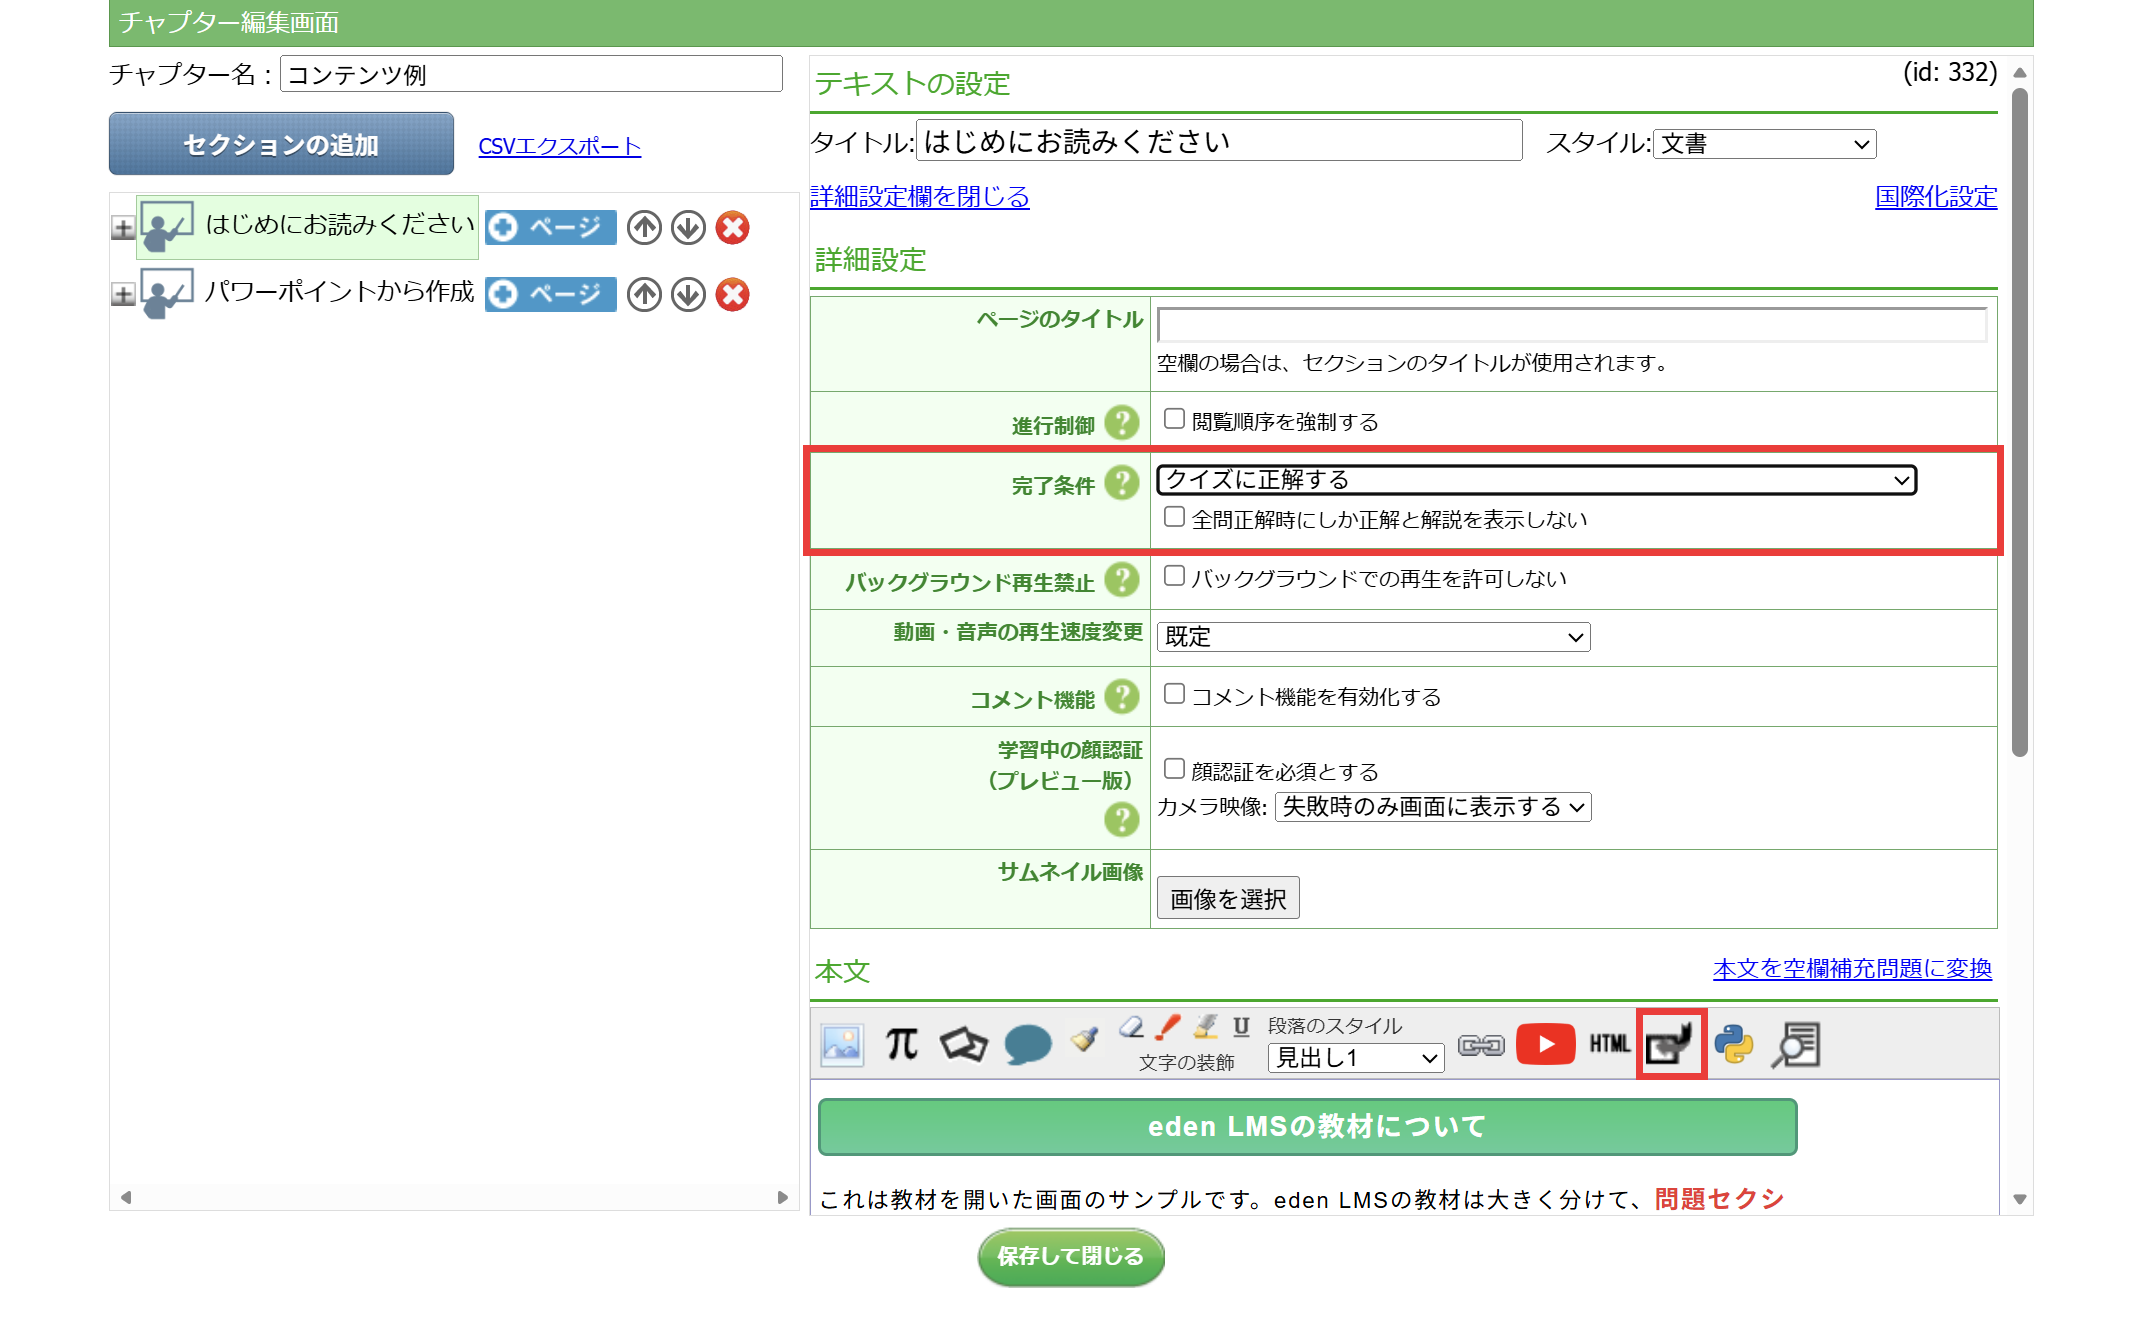Click the paintbrush format icon
The height and width of the screenshot is (1327, 2142).
[x=1084, y=1040]
